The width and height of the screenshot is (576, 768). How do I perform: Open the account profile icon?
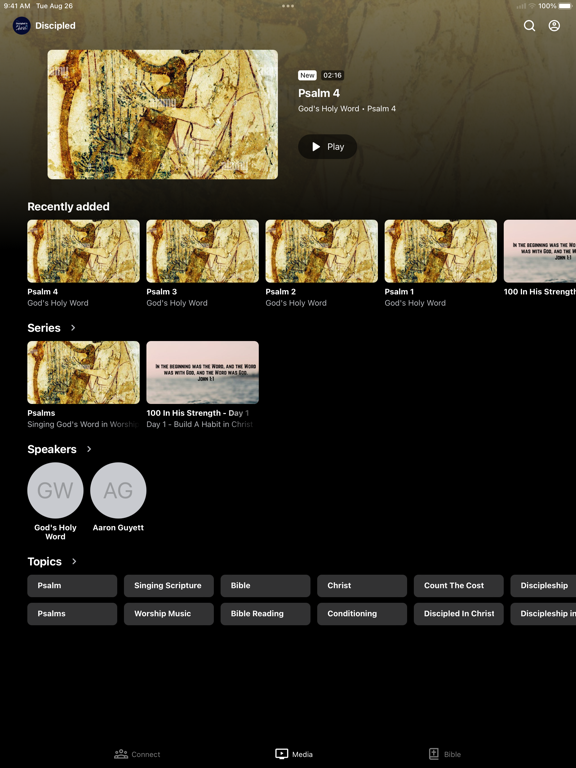(554, 25)
